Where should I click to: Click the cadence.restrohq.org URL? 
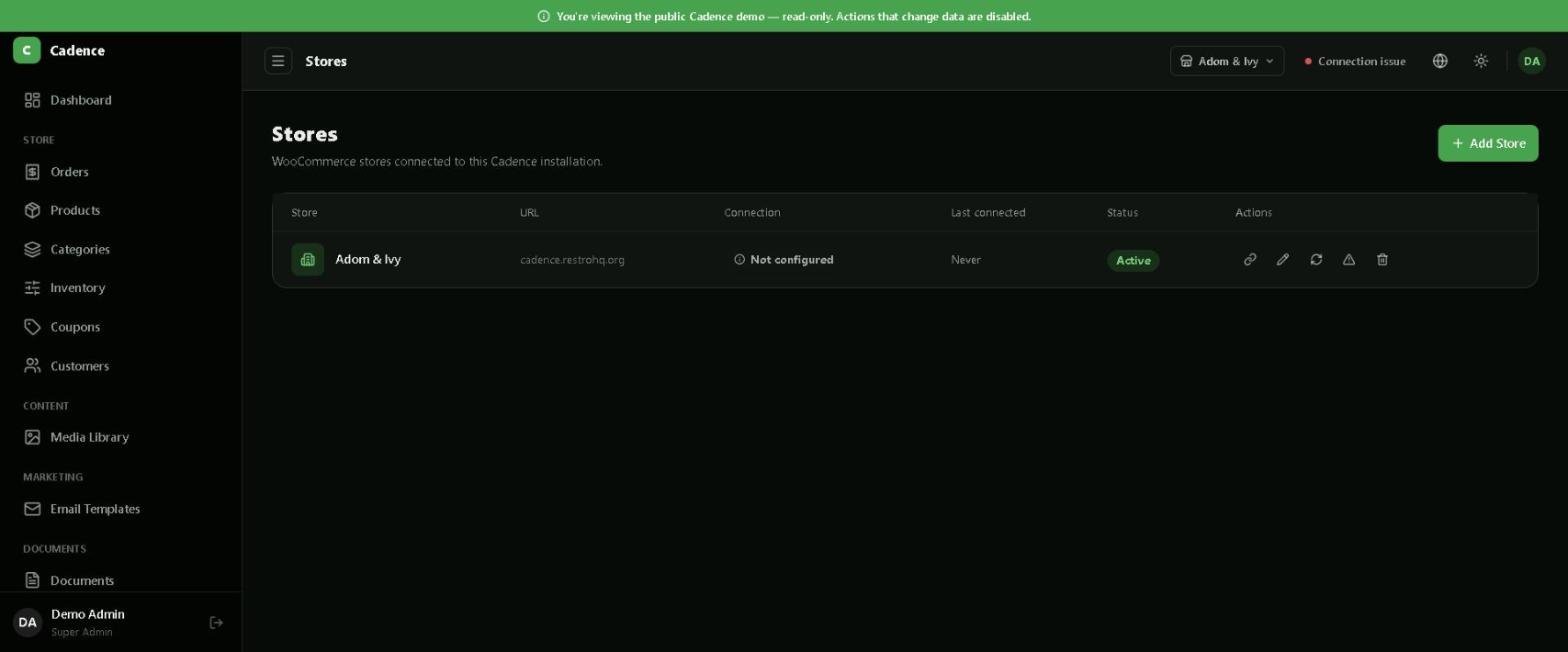pos(572,260)
